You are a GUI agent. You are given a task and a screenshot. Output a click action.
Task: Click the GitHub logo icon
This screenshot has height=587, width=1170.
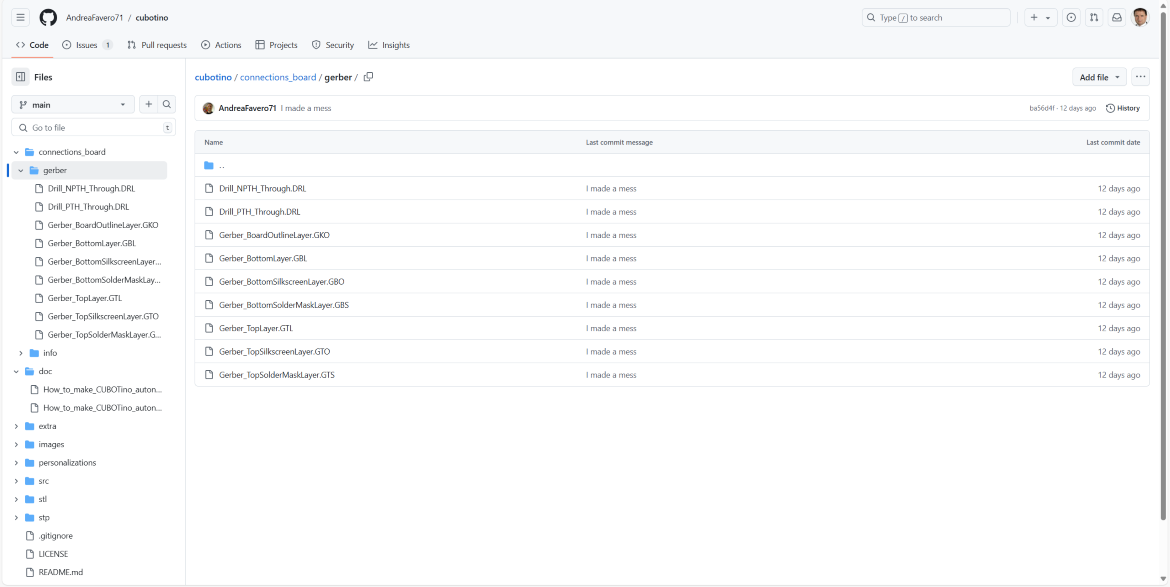48,17
